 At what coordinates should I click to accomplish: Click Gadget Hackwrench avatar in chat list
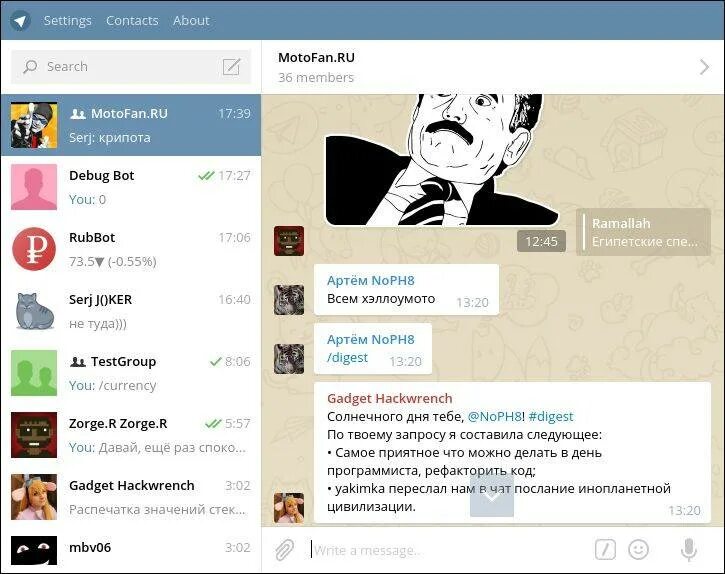[34, 497]
